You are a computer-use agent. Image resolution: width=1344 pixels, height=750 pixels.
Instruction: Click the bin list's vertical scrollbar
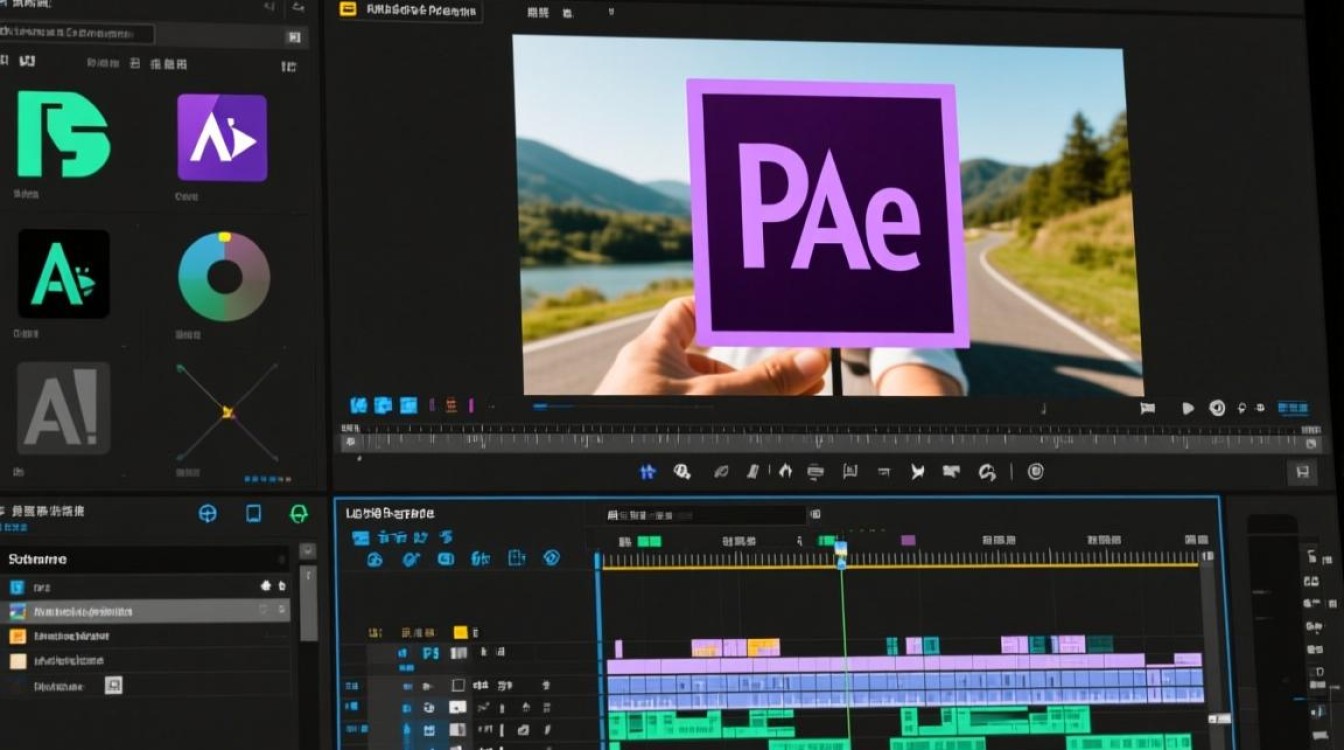308,603
